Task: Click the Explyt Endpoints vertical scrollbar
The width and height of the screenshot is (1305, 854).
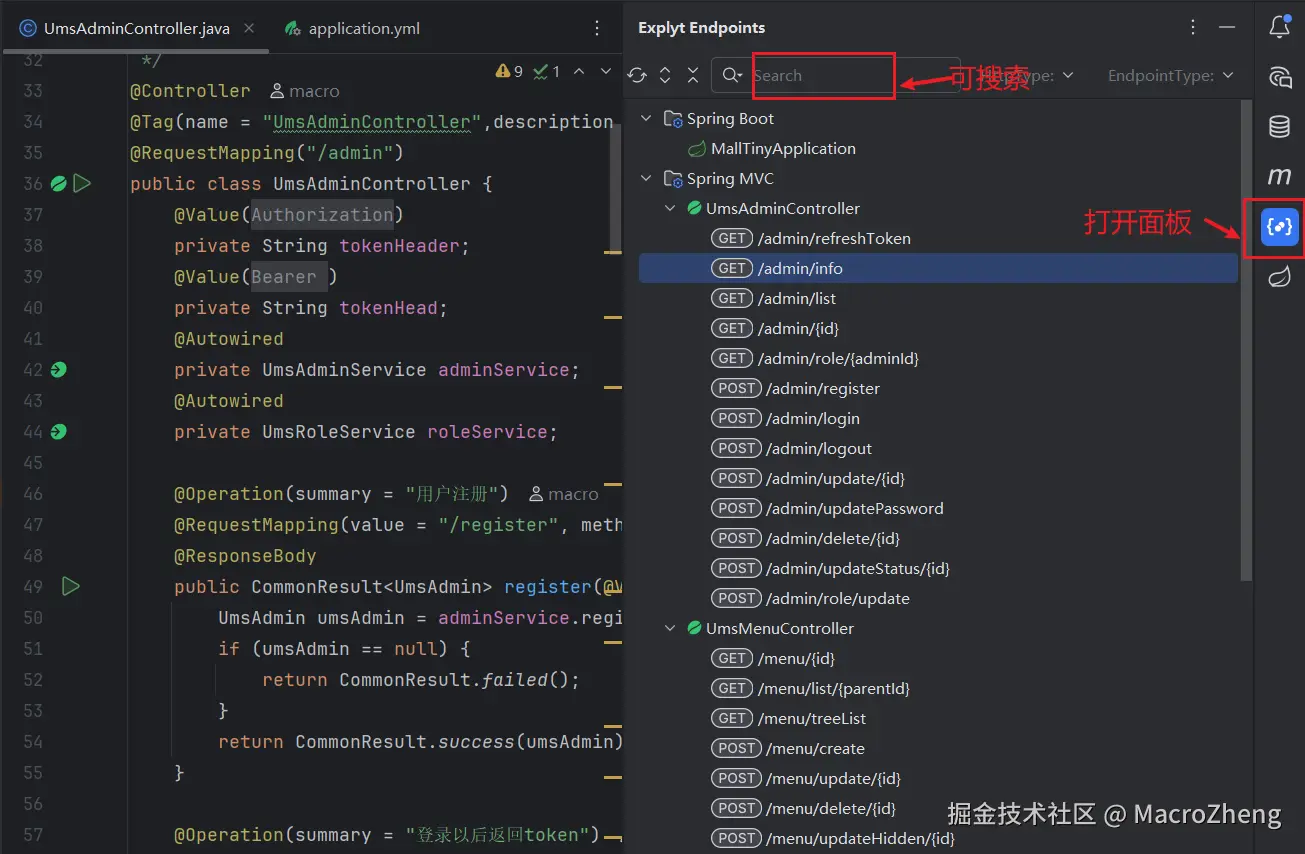Action: tap(1246, 340)
